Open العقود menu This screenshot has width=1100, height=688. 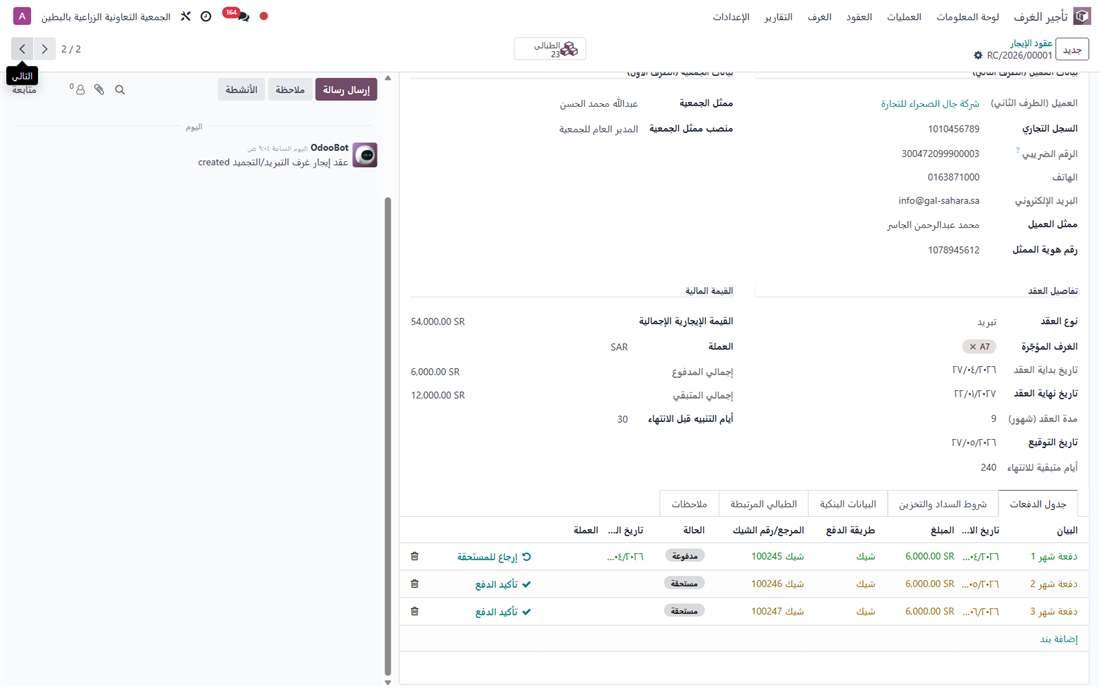[859, 17]
